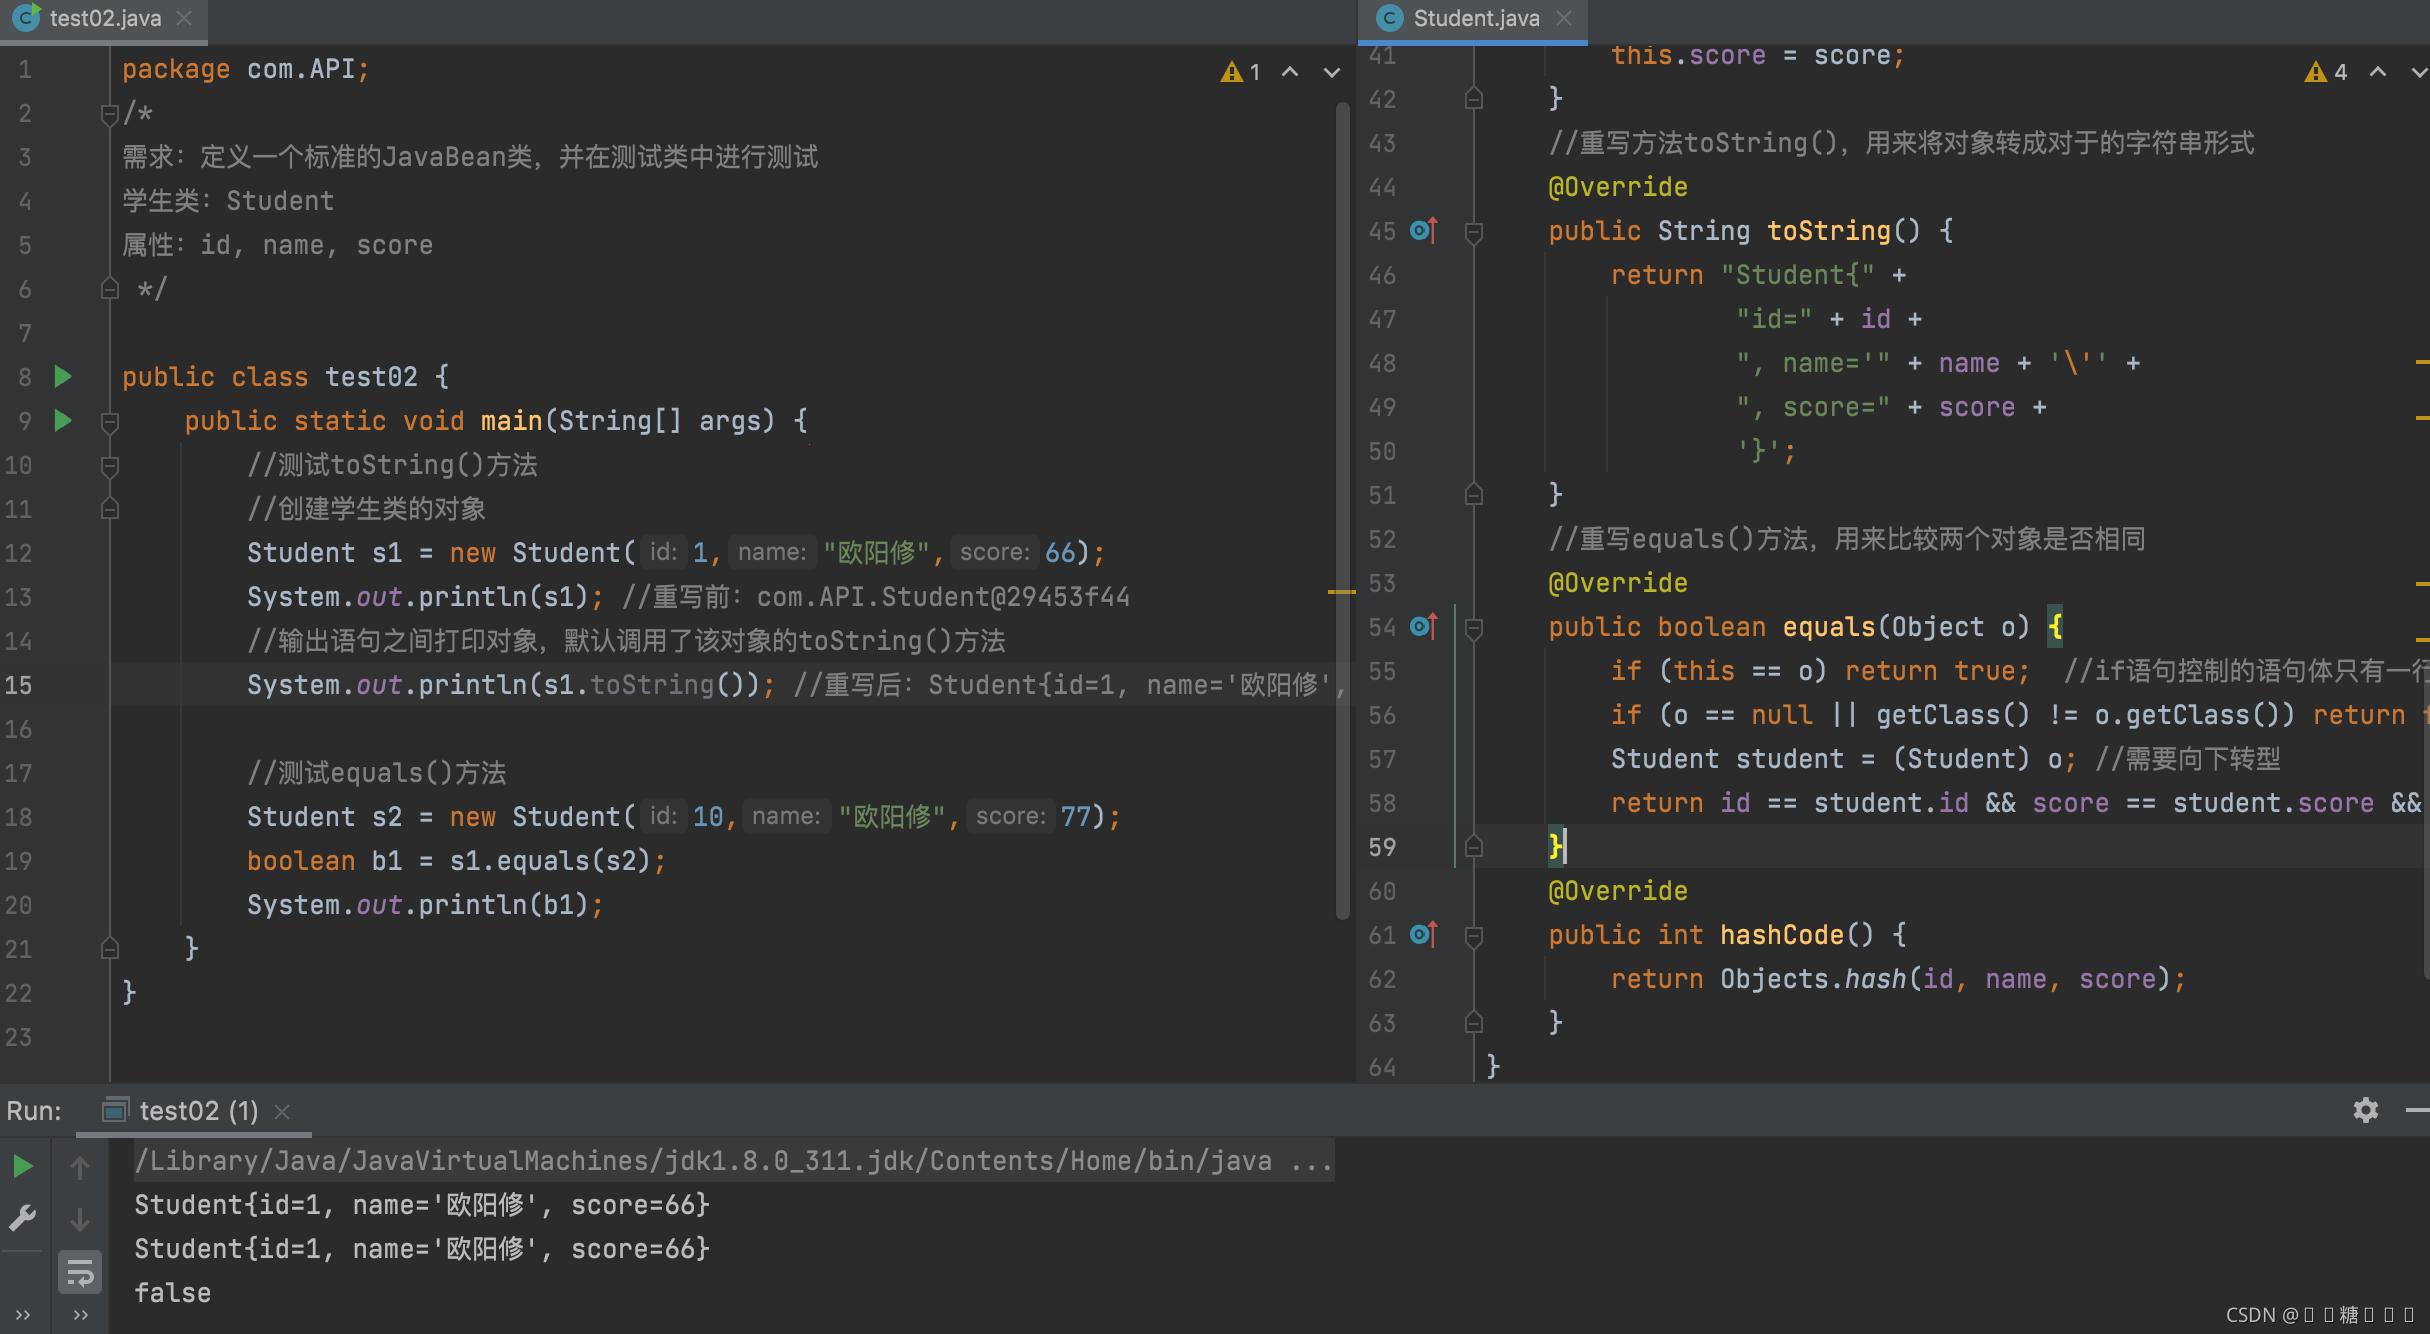This screenshot has height=1334, width=2430.
Task: Click line number 15 in test02.java gutter
Action: coord(18,685)
